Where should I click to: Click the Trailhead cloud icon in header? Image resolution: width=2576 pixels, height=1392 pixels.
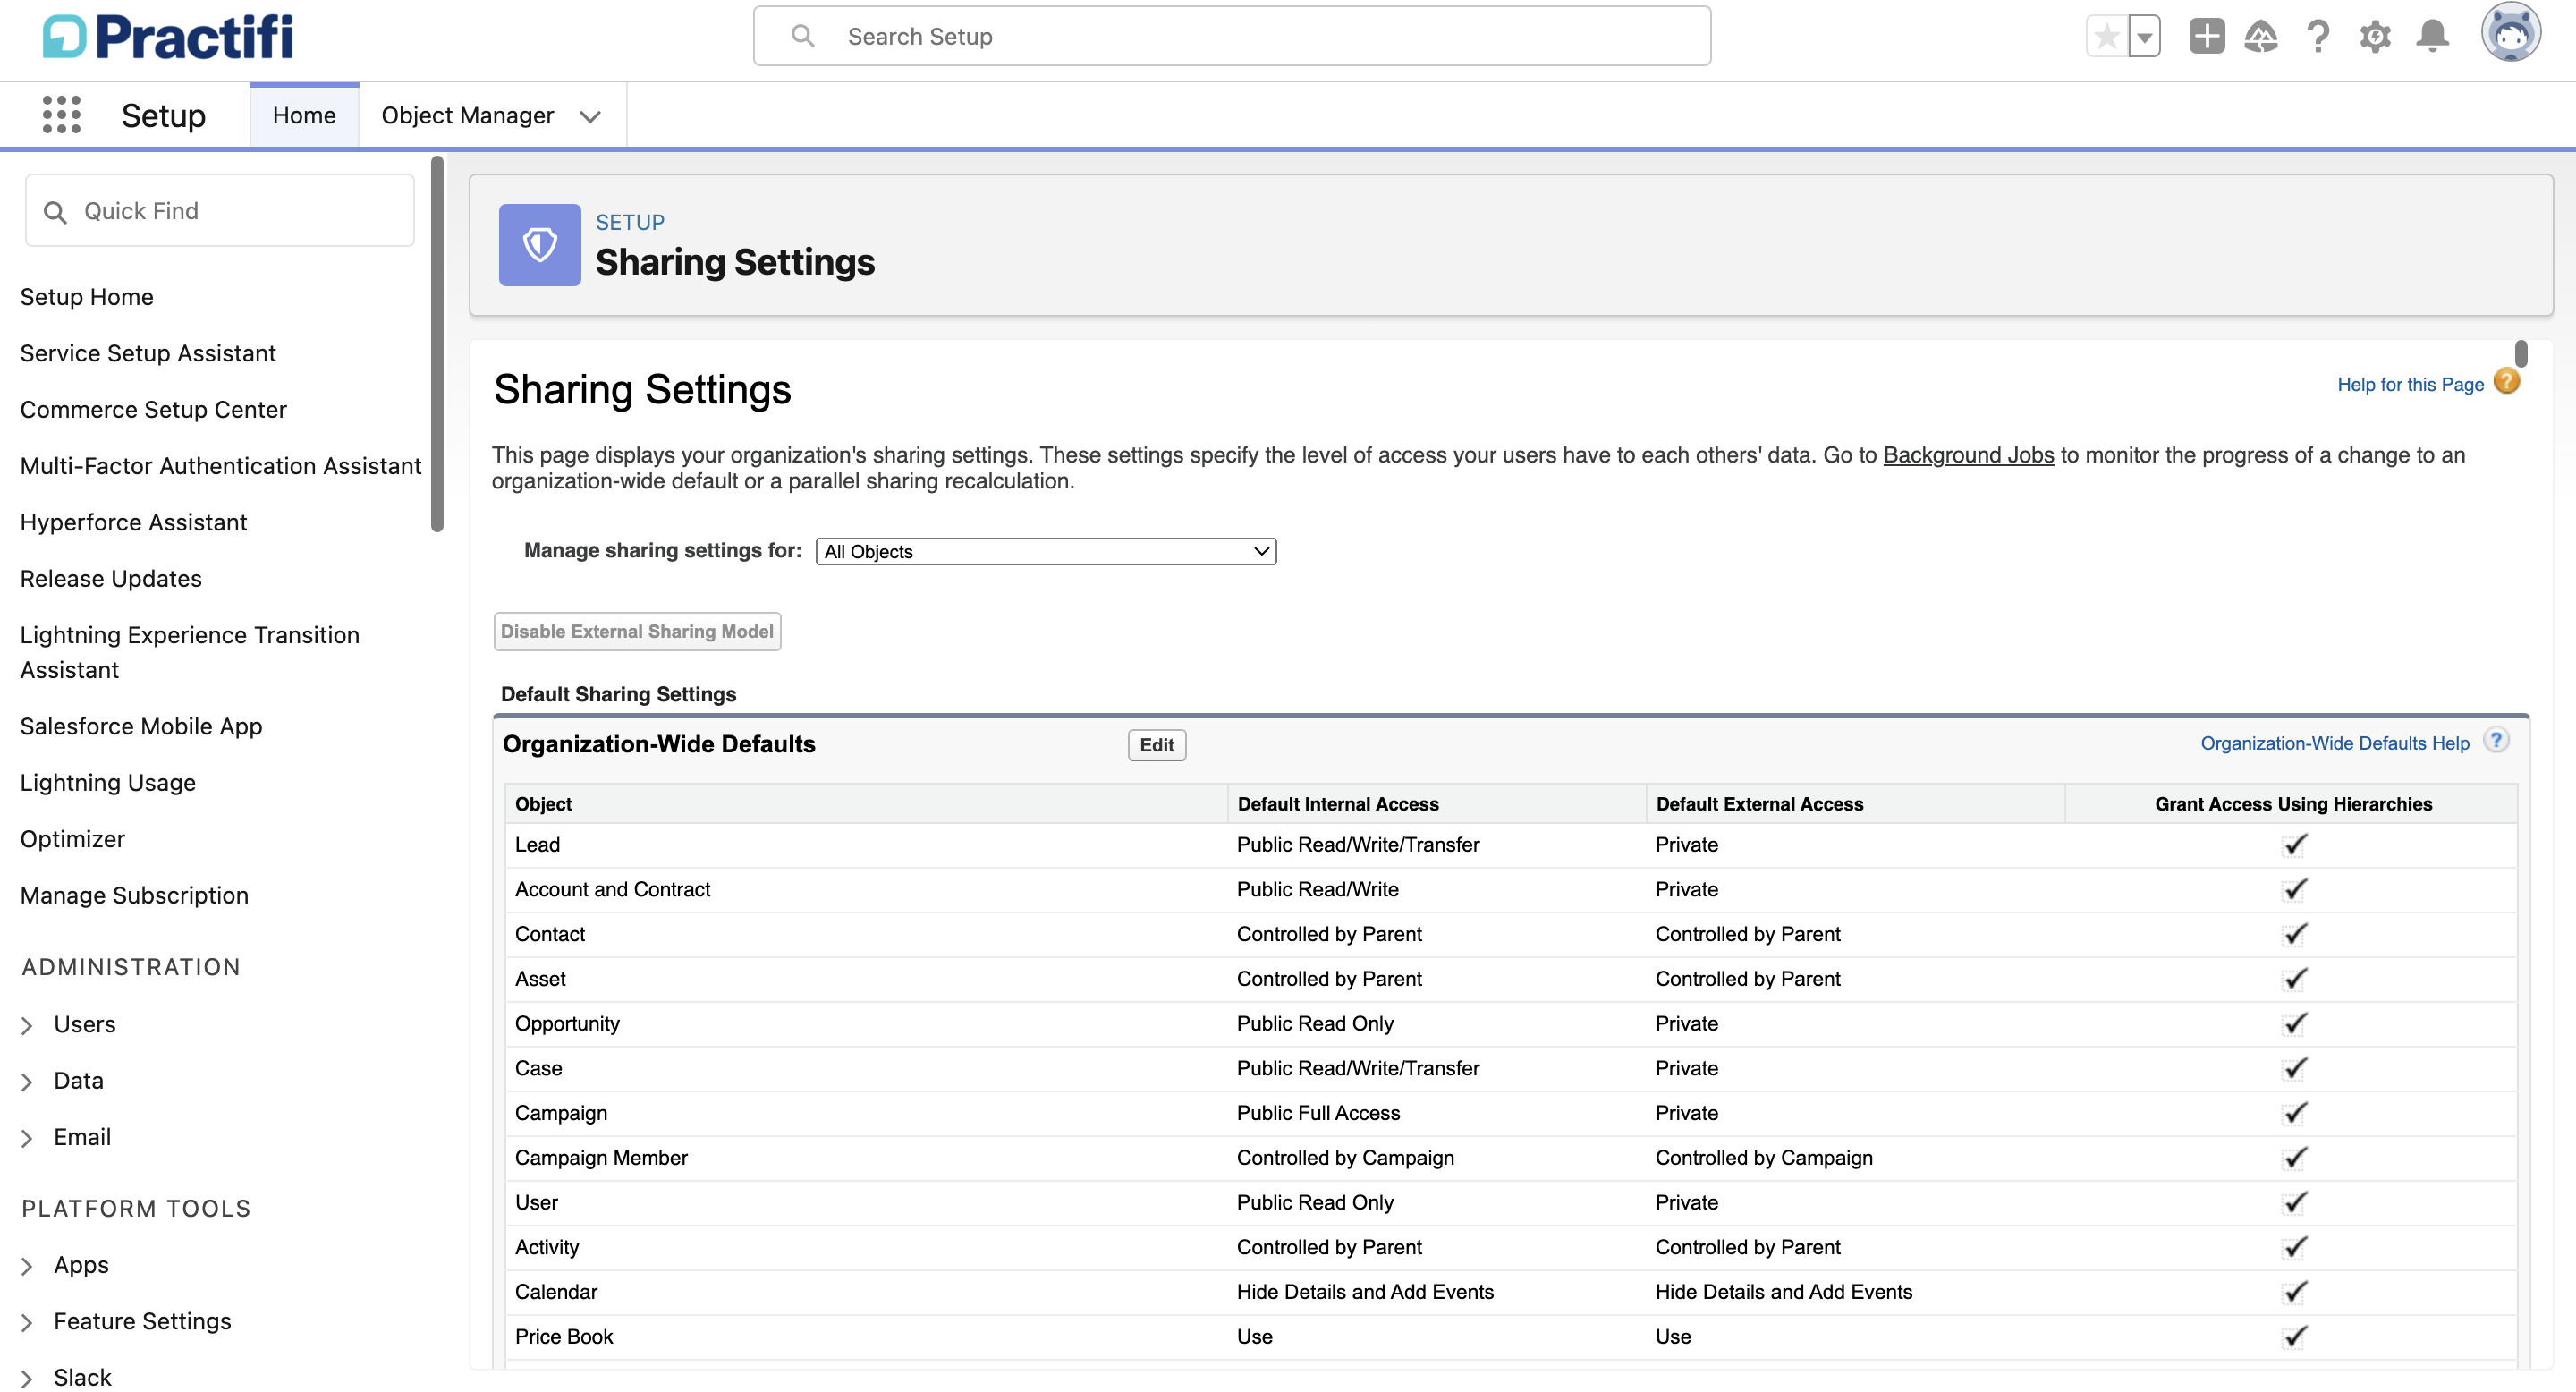[x=2262, y=36]
